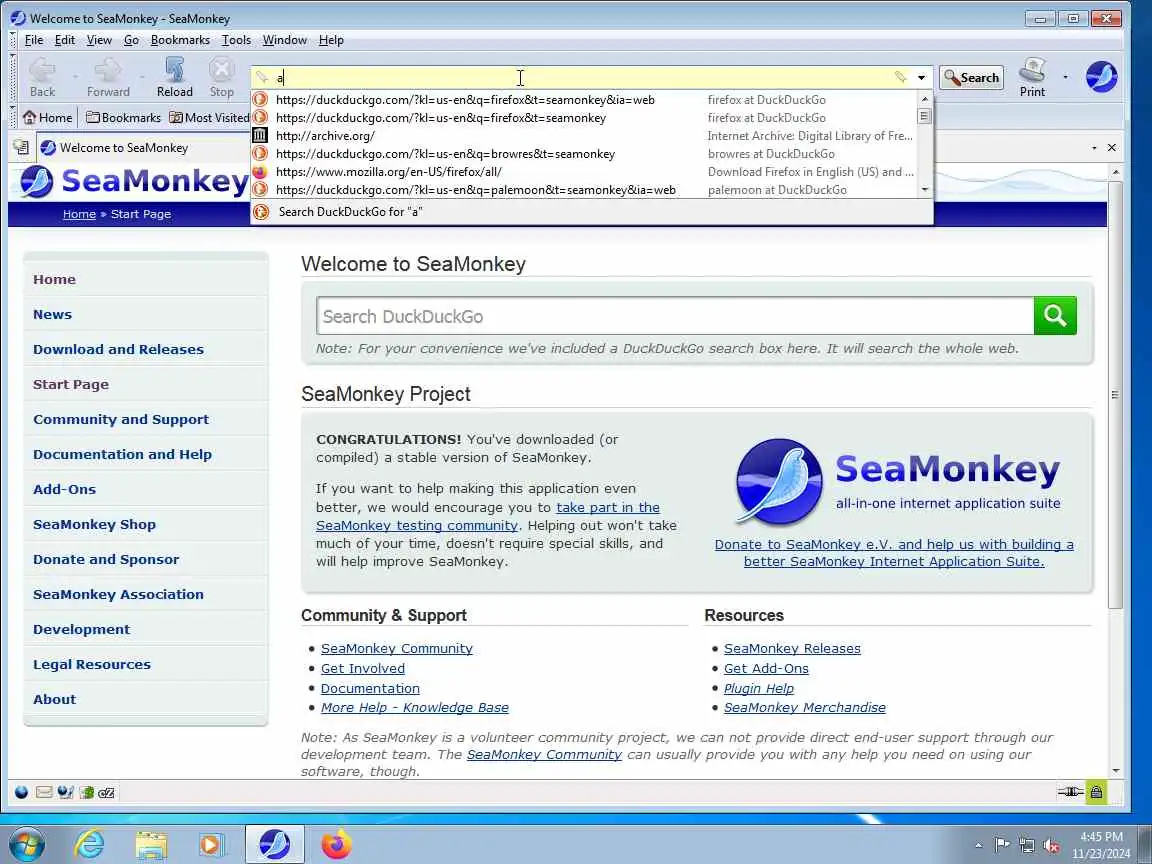Focus the Search DuckDuckGo input field

pos(675,316)
